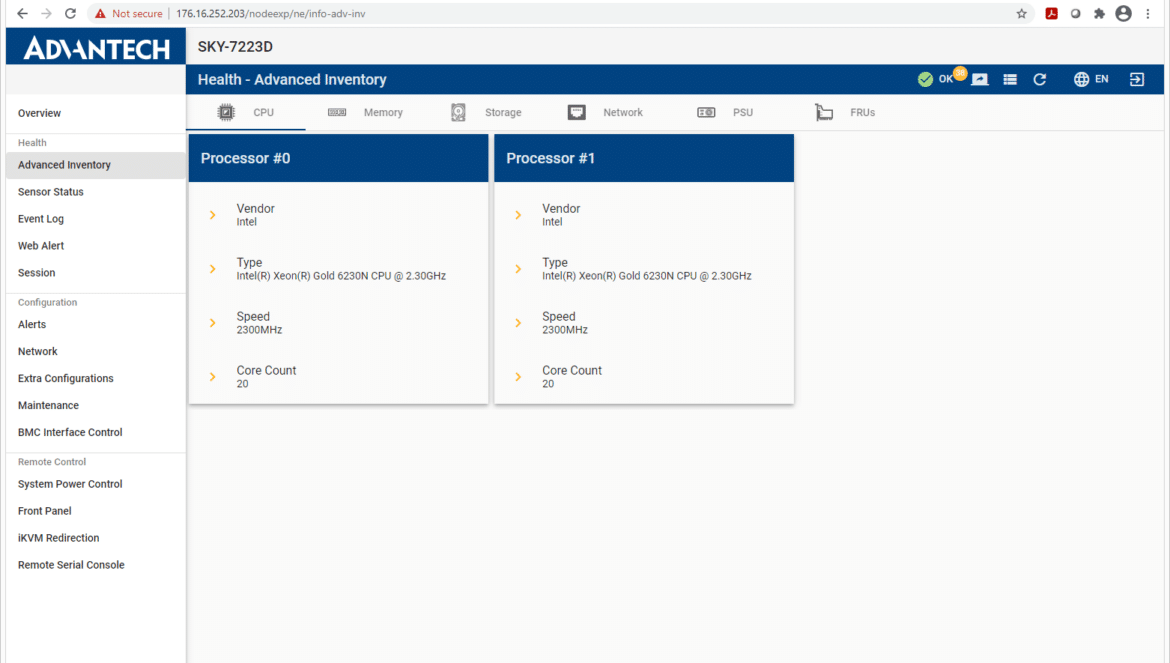Open the browser extensions puzzle icon
1170x663 pixels.
pos(1099,13)
